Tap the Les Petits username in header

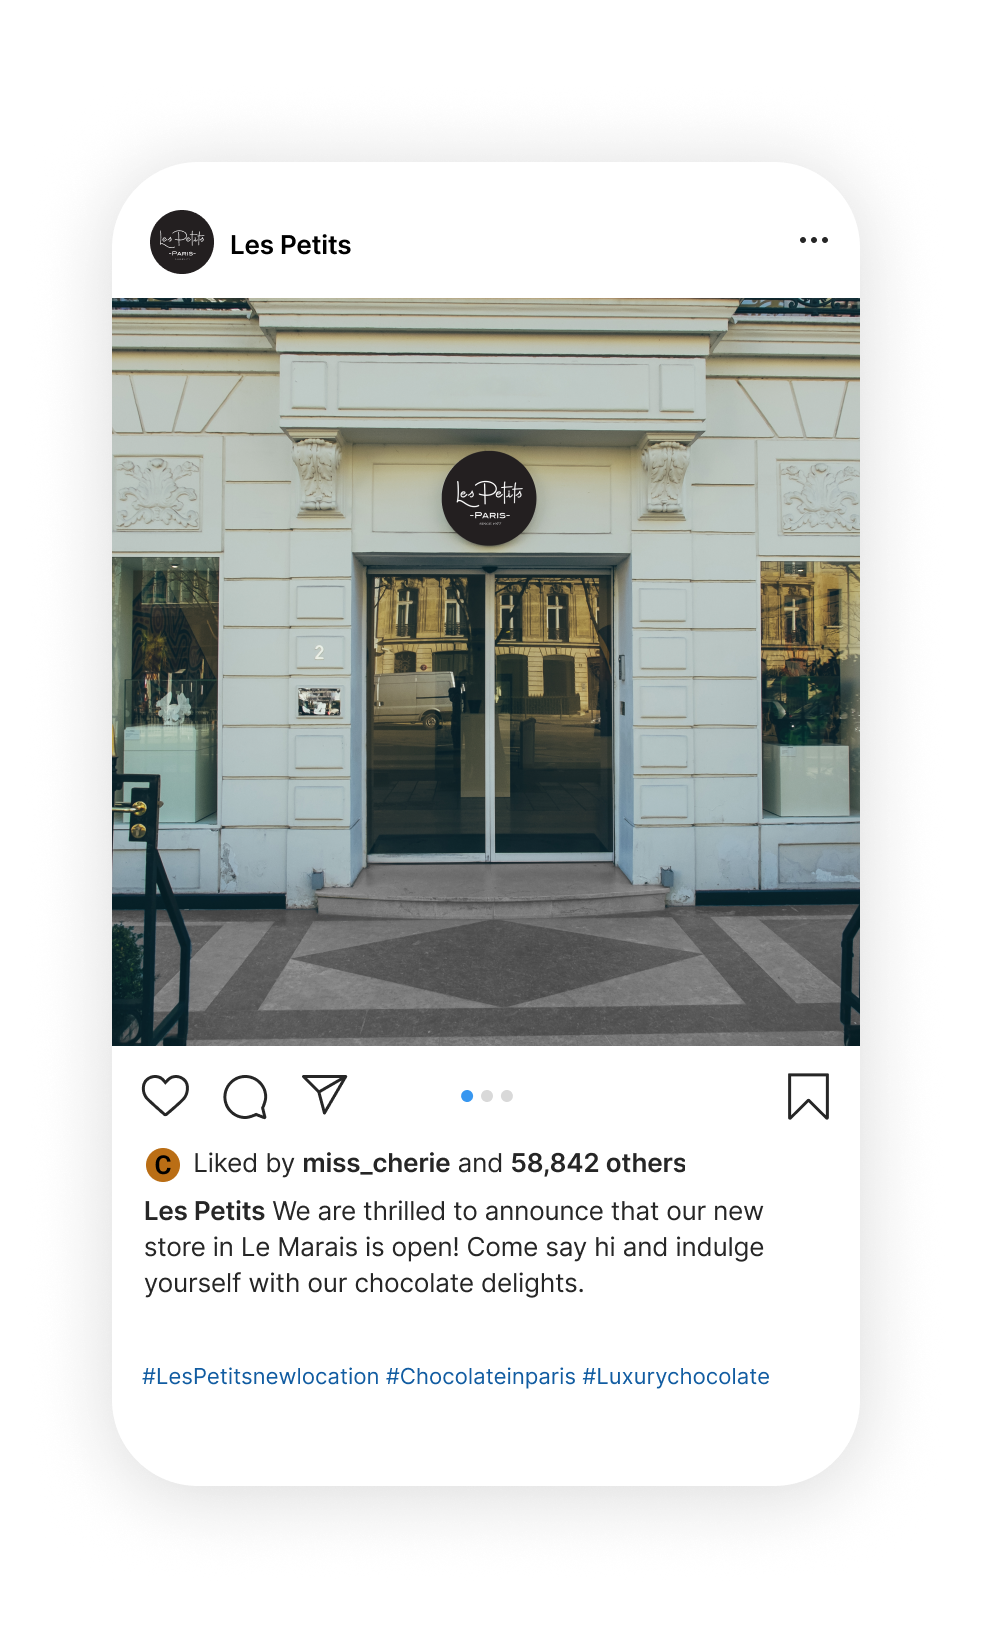[291, 245]
